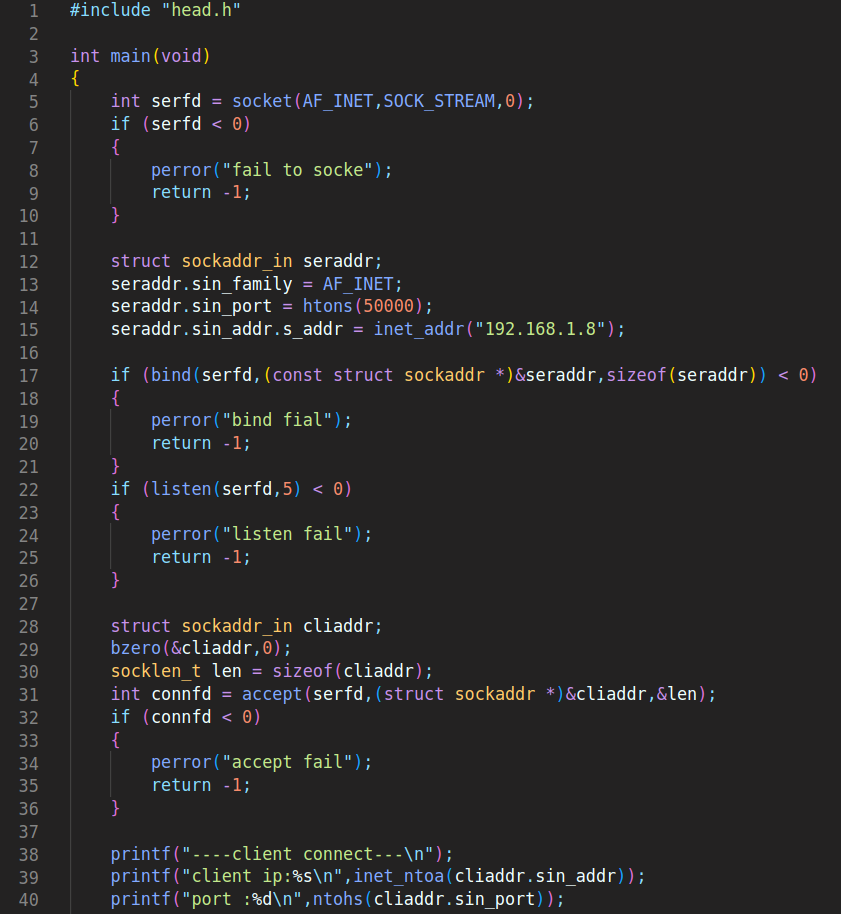Click s_addr on line 15

pos(312,329)
